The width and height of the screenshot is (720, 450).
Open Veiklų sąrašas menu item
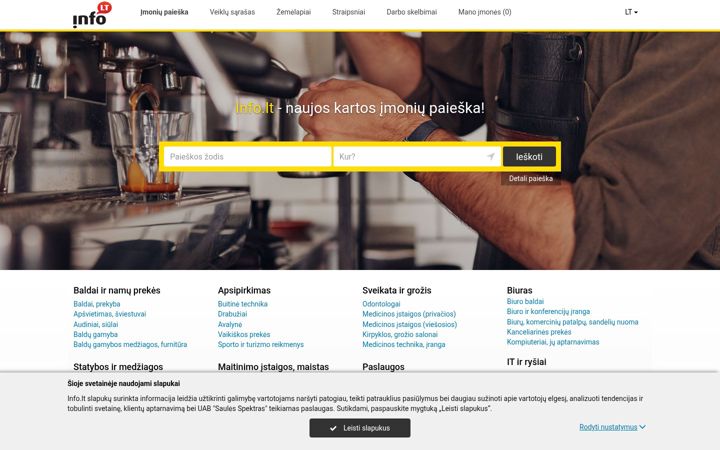[232, 12]
